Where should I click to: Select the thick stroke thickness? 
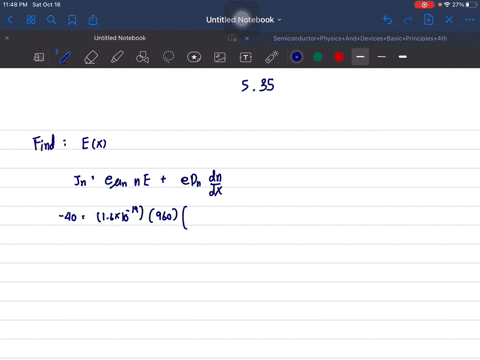tap(403, 57)
